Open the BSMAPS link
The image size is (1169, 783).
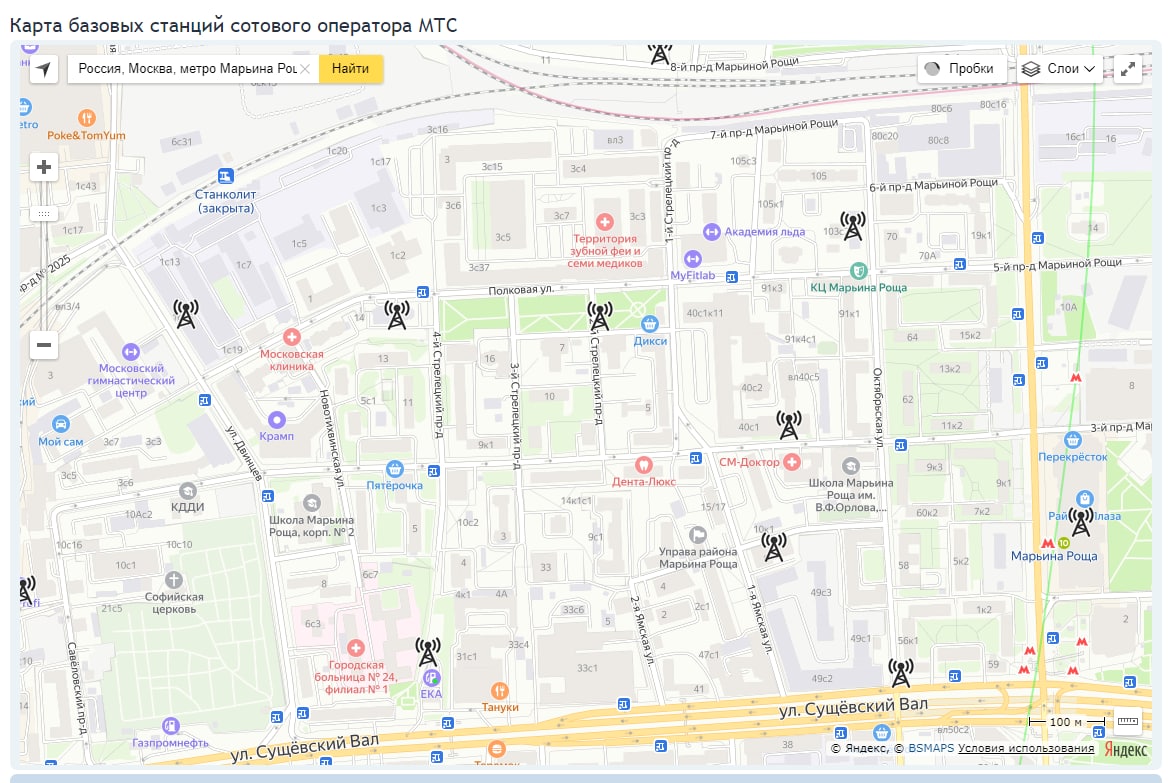[x=931, y=748]
